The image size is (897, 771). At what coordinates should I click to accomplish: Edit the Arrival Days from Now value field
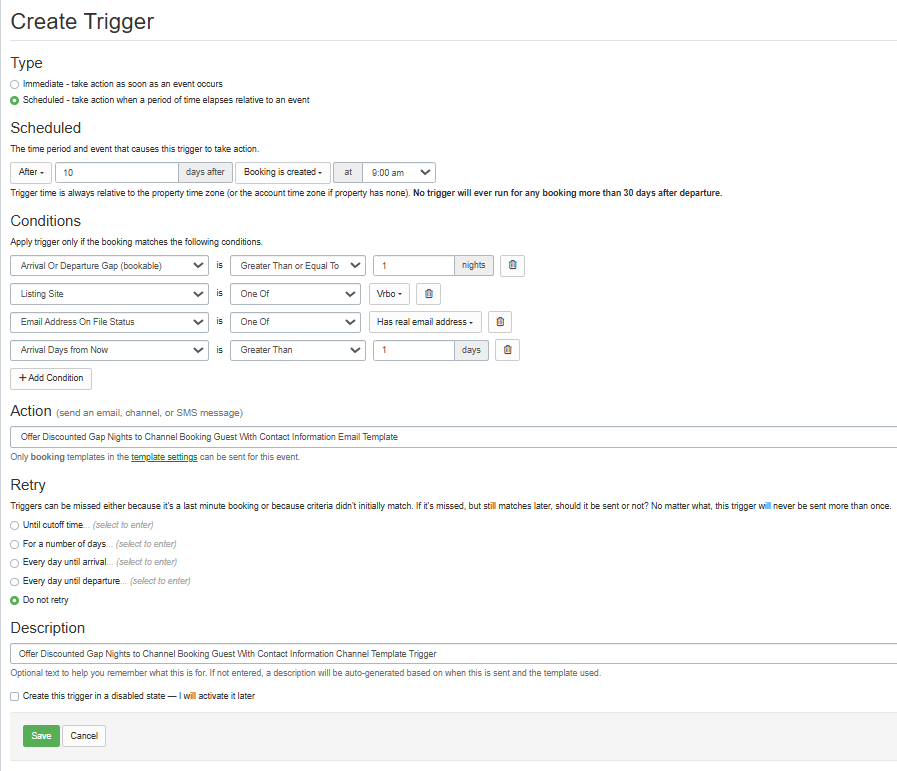pos(414,350)
